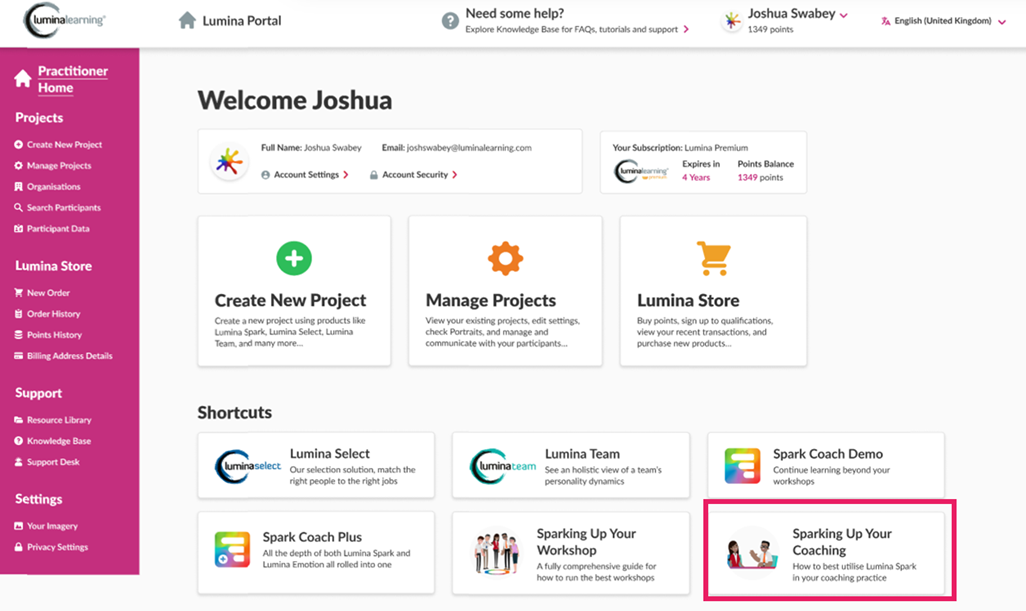
Task: Click the Practitioner Home house icon
Action: pos(23,79)
